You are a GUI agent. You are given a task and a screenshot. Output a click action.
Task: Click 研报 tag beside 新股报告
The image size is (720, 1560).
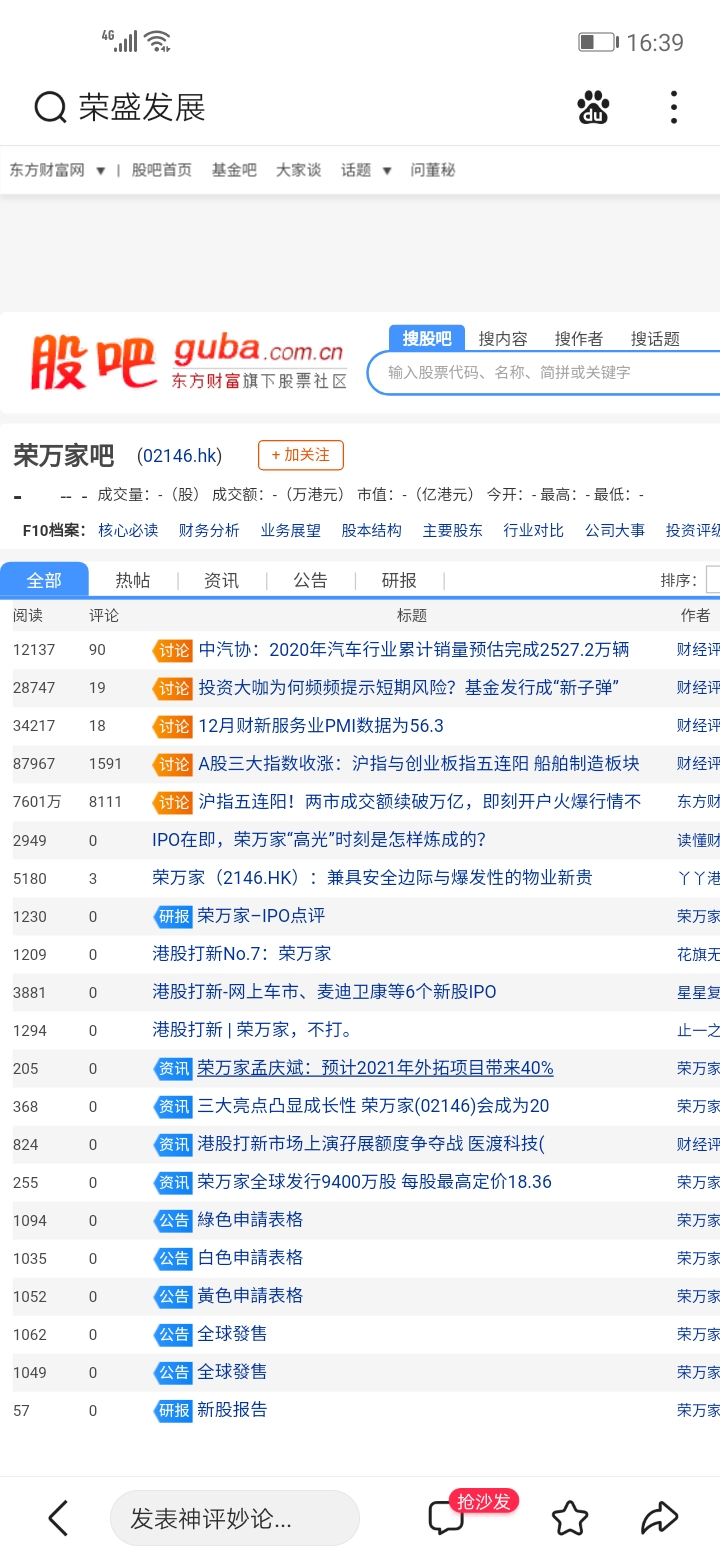[x=172, y=1410]
